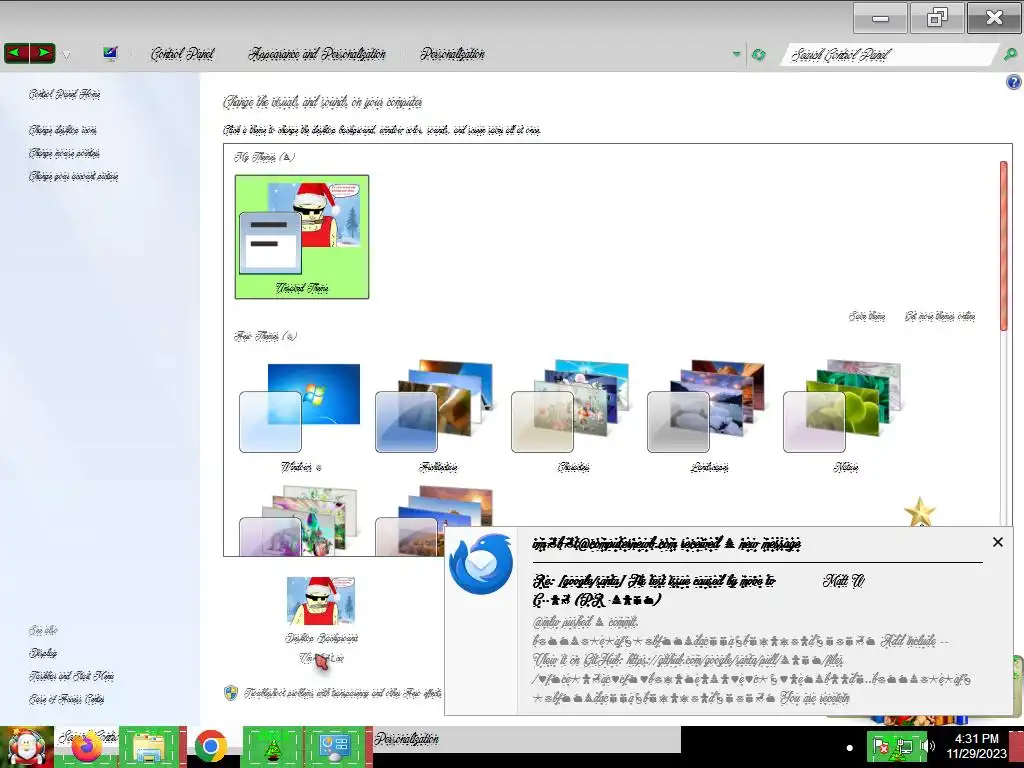Click the Control Panel icon in the address bar

(x=110, y=54)
